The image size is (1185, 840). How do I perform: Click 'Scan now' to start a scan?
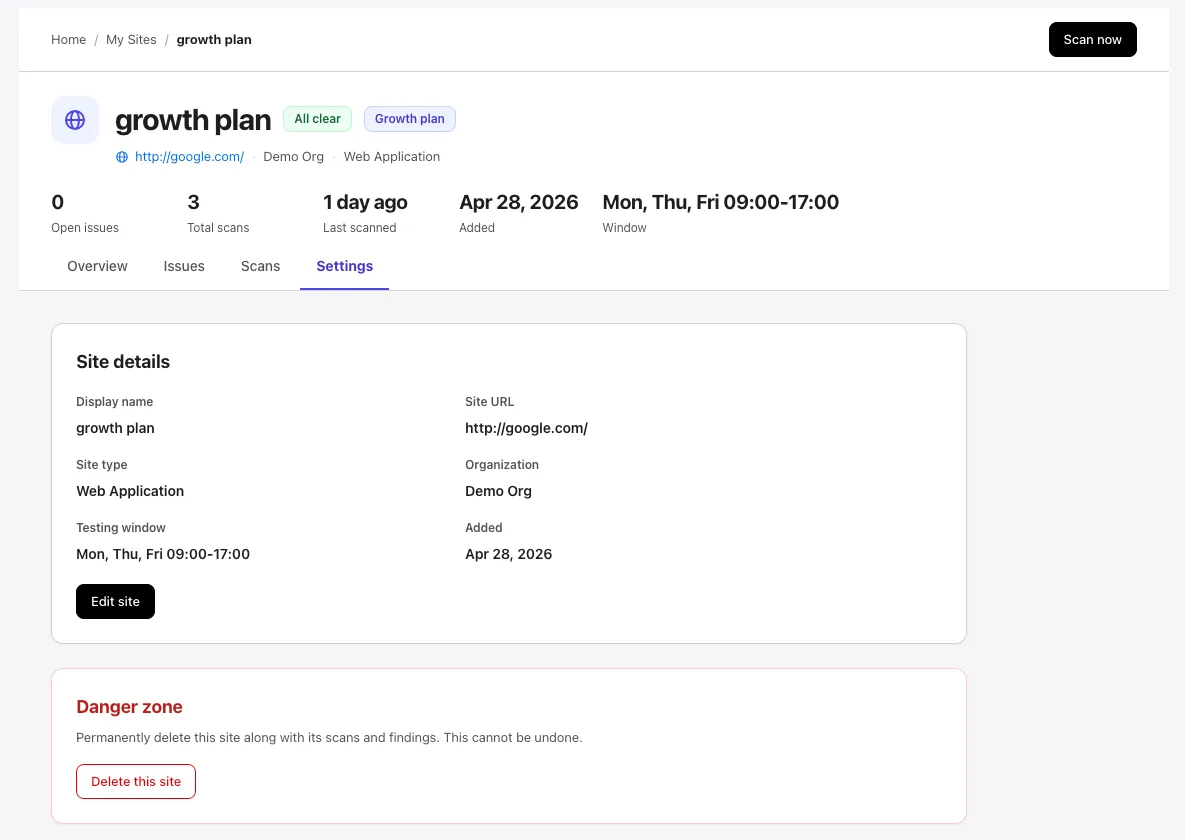click(1092, 39)
